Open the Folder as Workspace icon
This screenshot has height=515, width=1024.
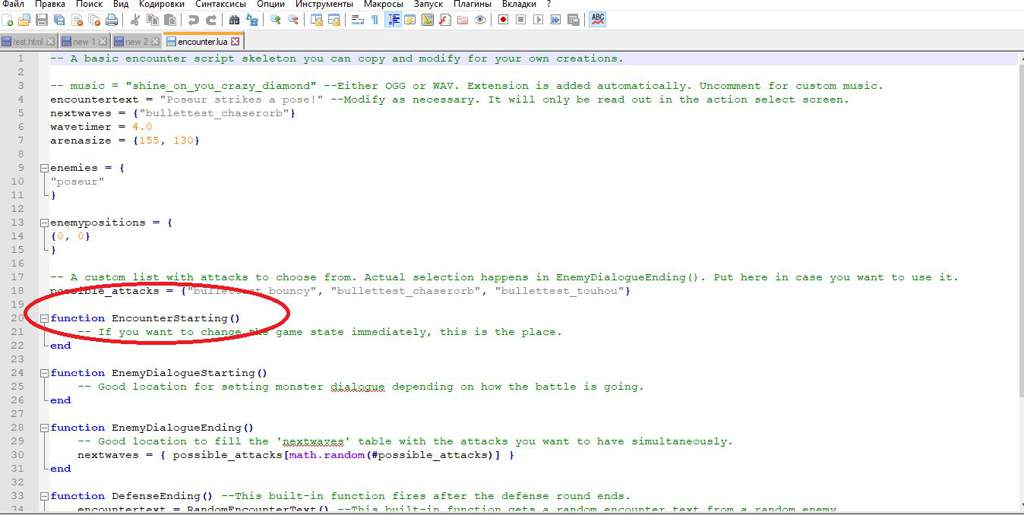[462, 20]
